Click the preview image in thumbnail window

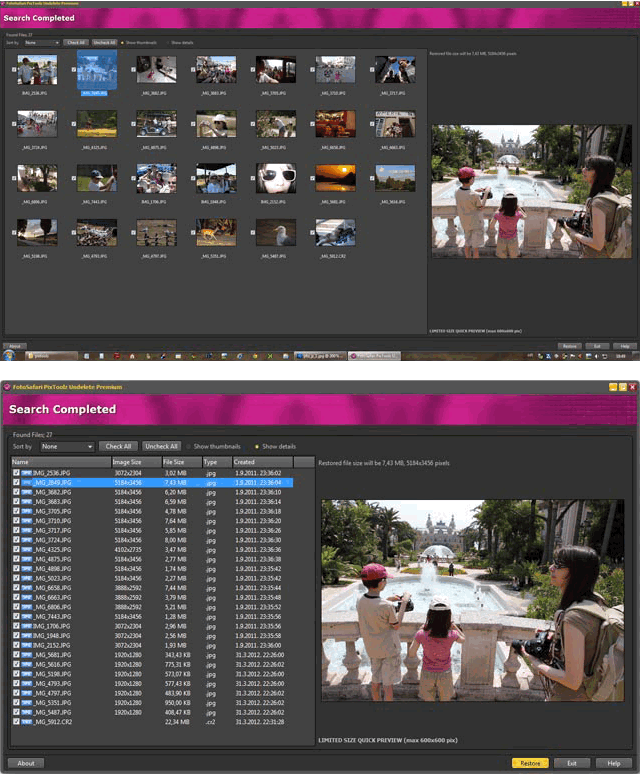(x=532, y=191)
